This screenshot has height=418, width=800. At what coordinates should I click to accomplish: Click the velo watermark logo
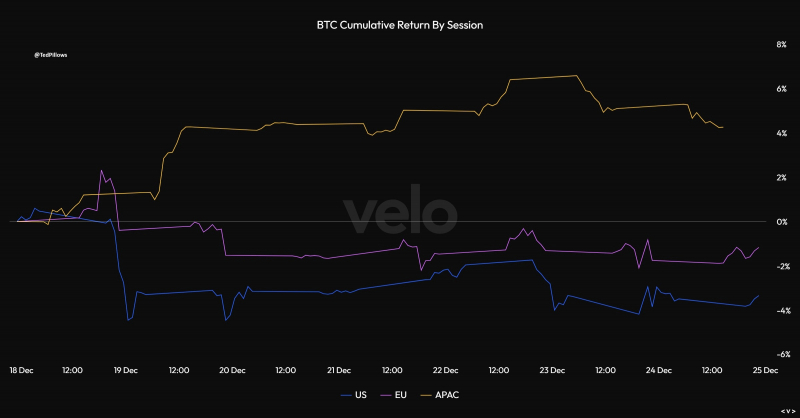400,210
